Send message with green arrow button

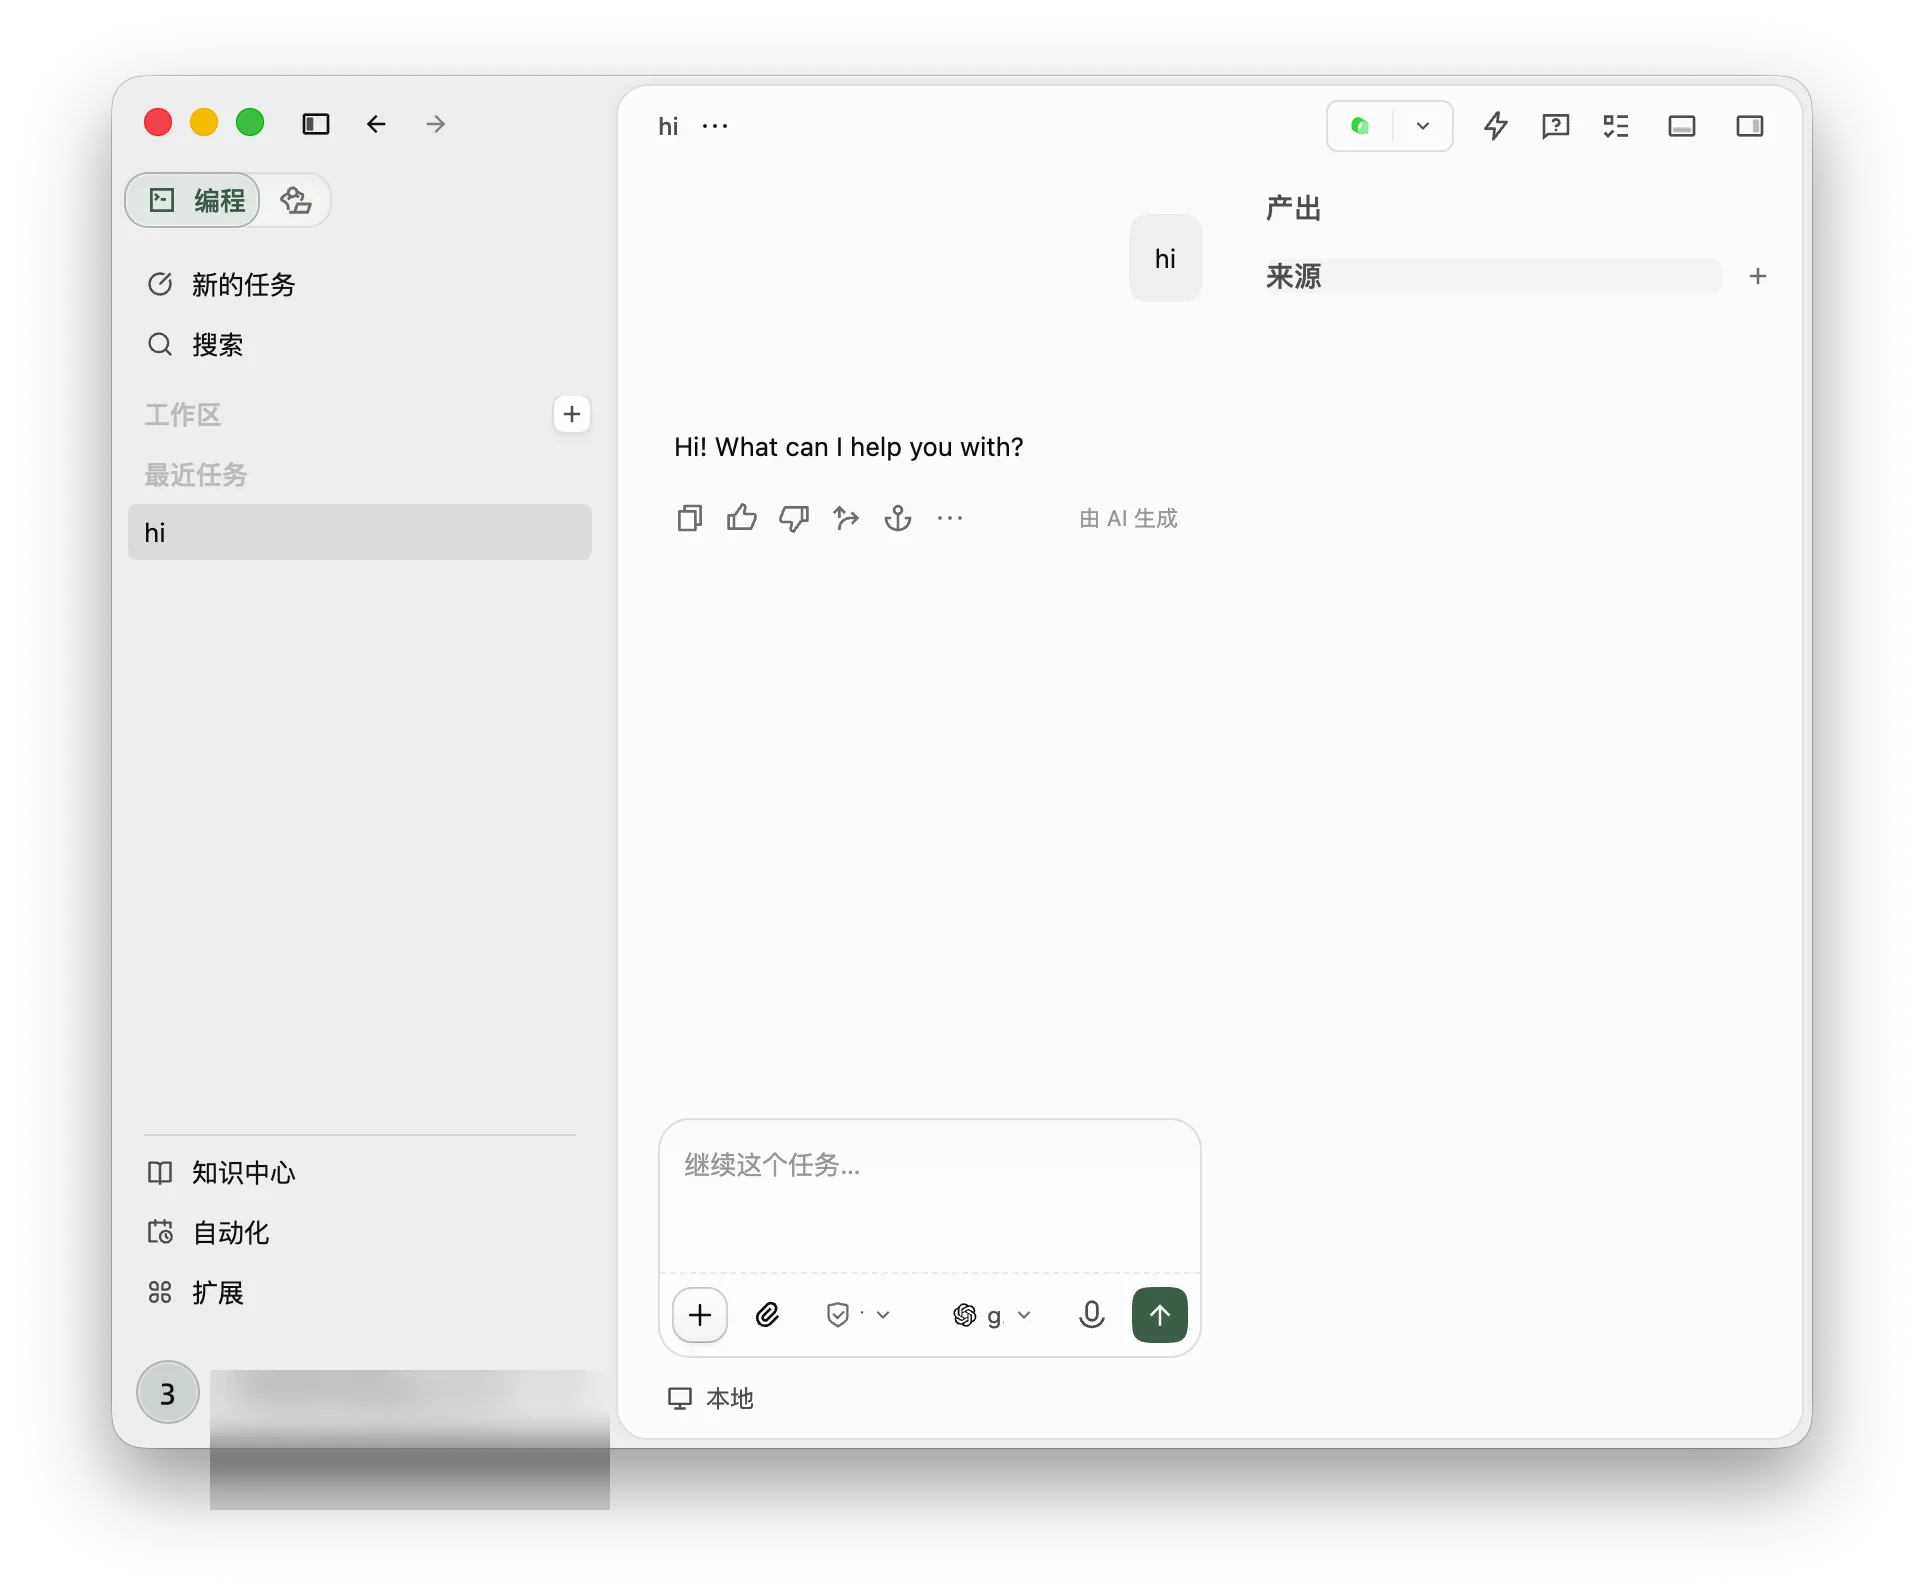click(x=1160, y=1315)
